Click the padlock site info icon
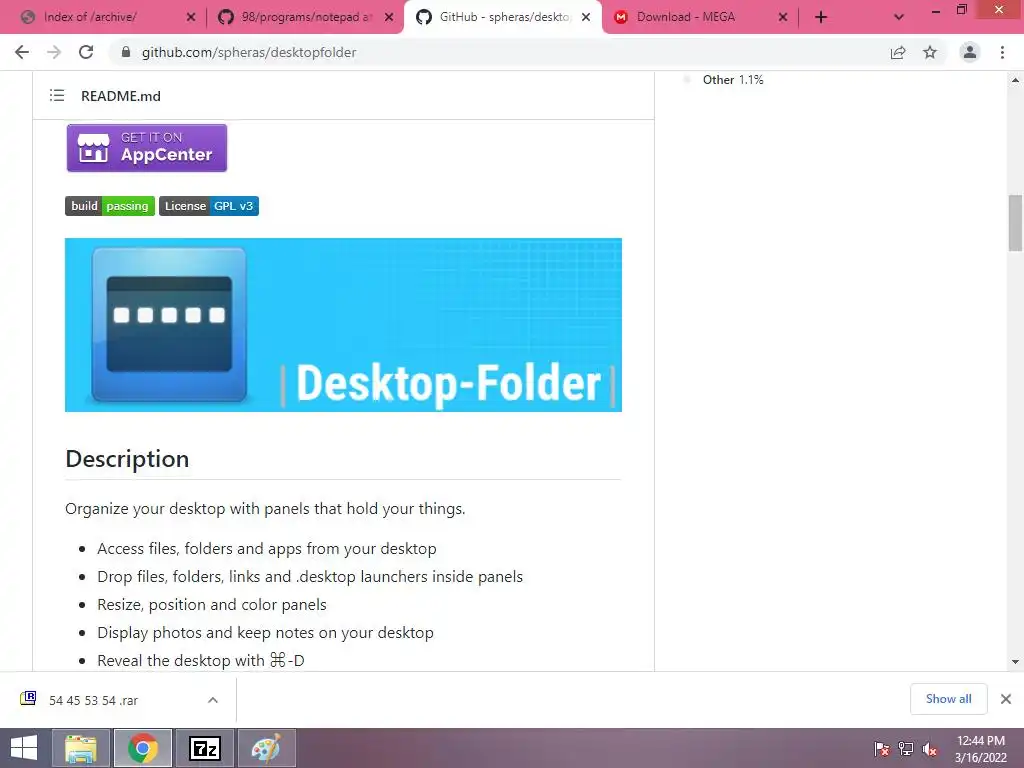 point(126,52)
